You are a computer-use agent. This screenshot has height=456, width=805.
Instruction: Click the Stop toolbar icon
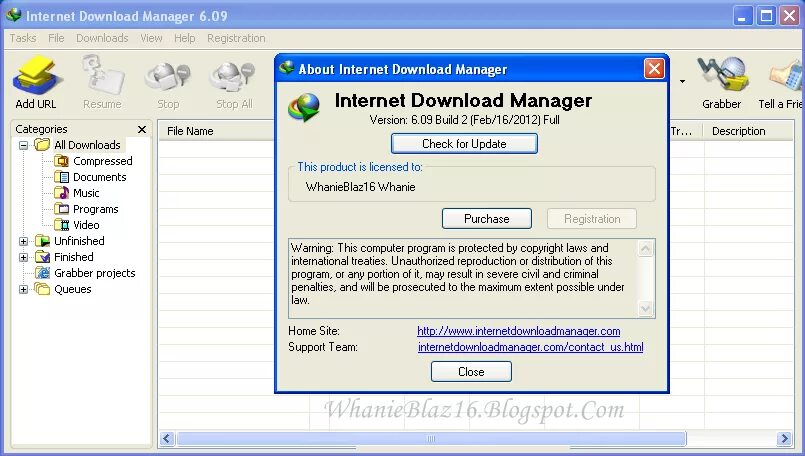[168, 77]
